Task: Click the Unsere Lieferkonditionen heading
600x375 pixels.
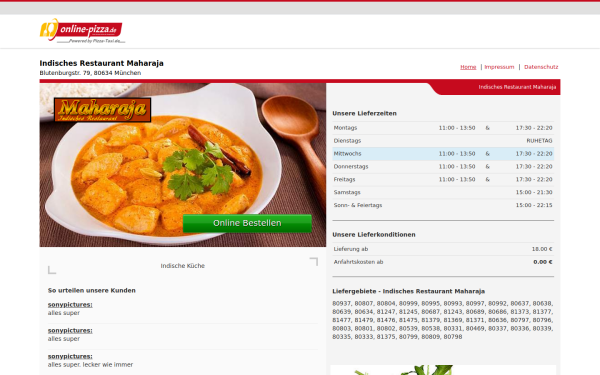Action: point(374,235)
